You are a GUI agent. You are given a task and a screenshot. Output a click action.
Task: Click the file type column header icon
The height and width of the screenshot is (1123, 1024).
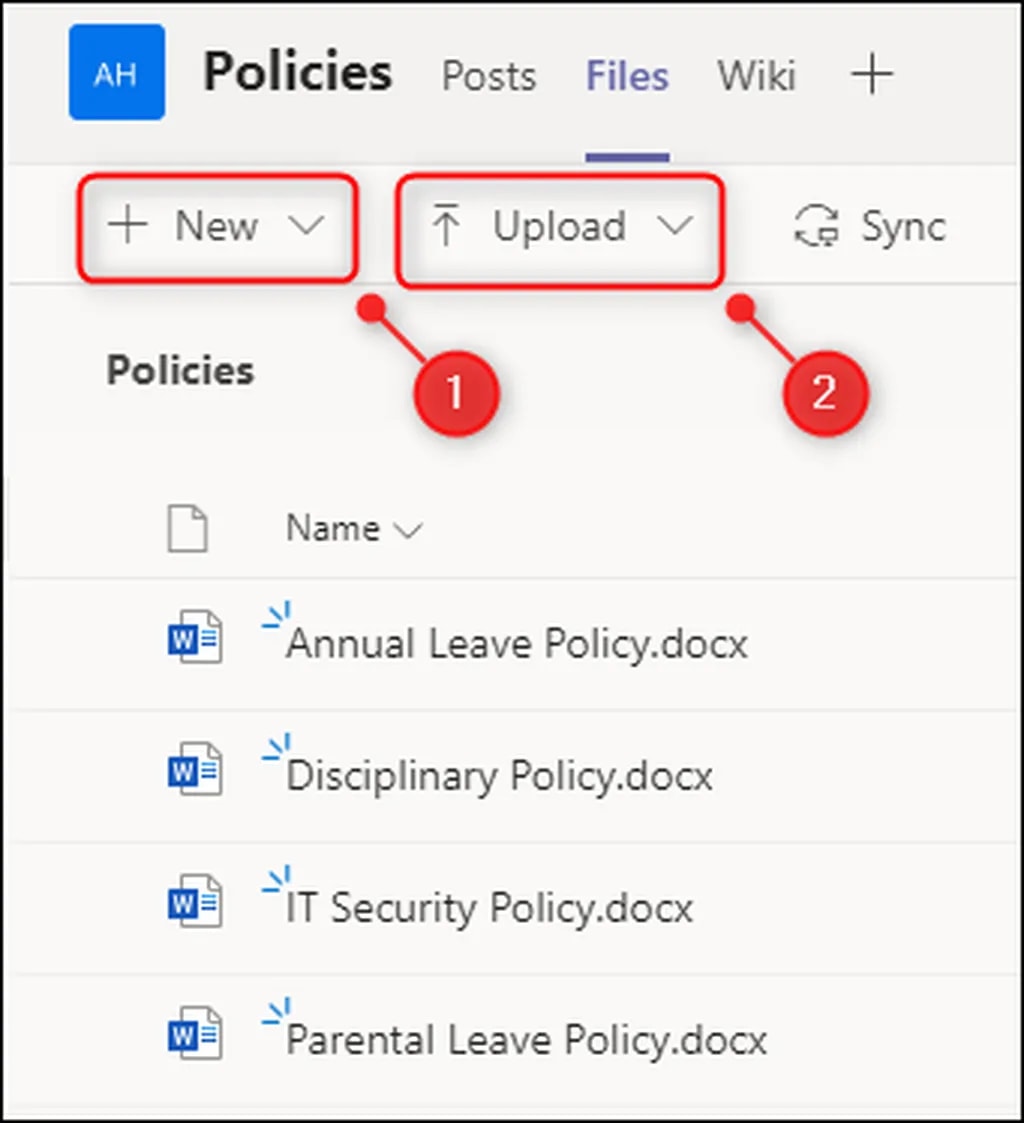[x=187, y=528]
